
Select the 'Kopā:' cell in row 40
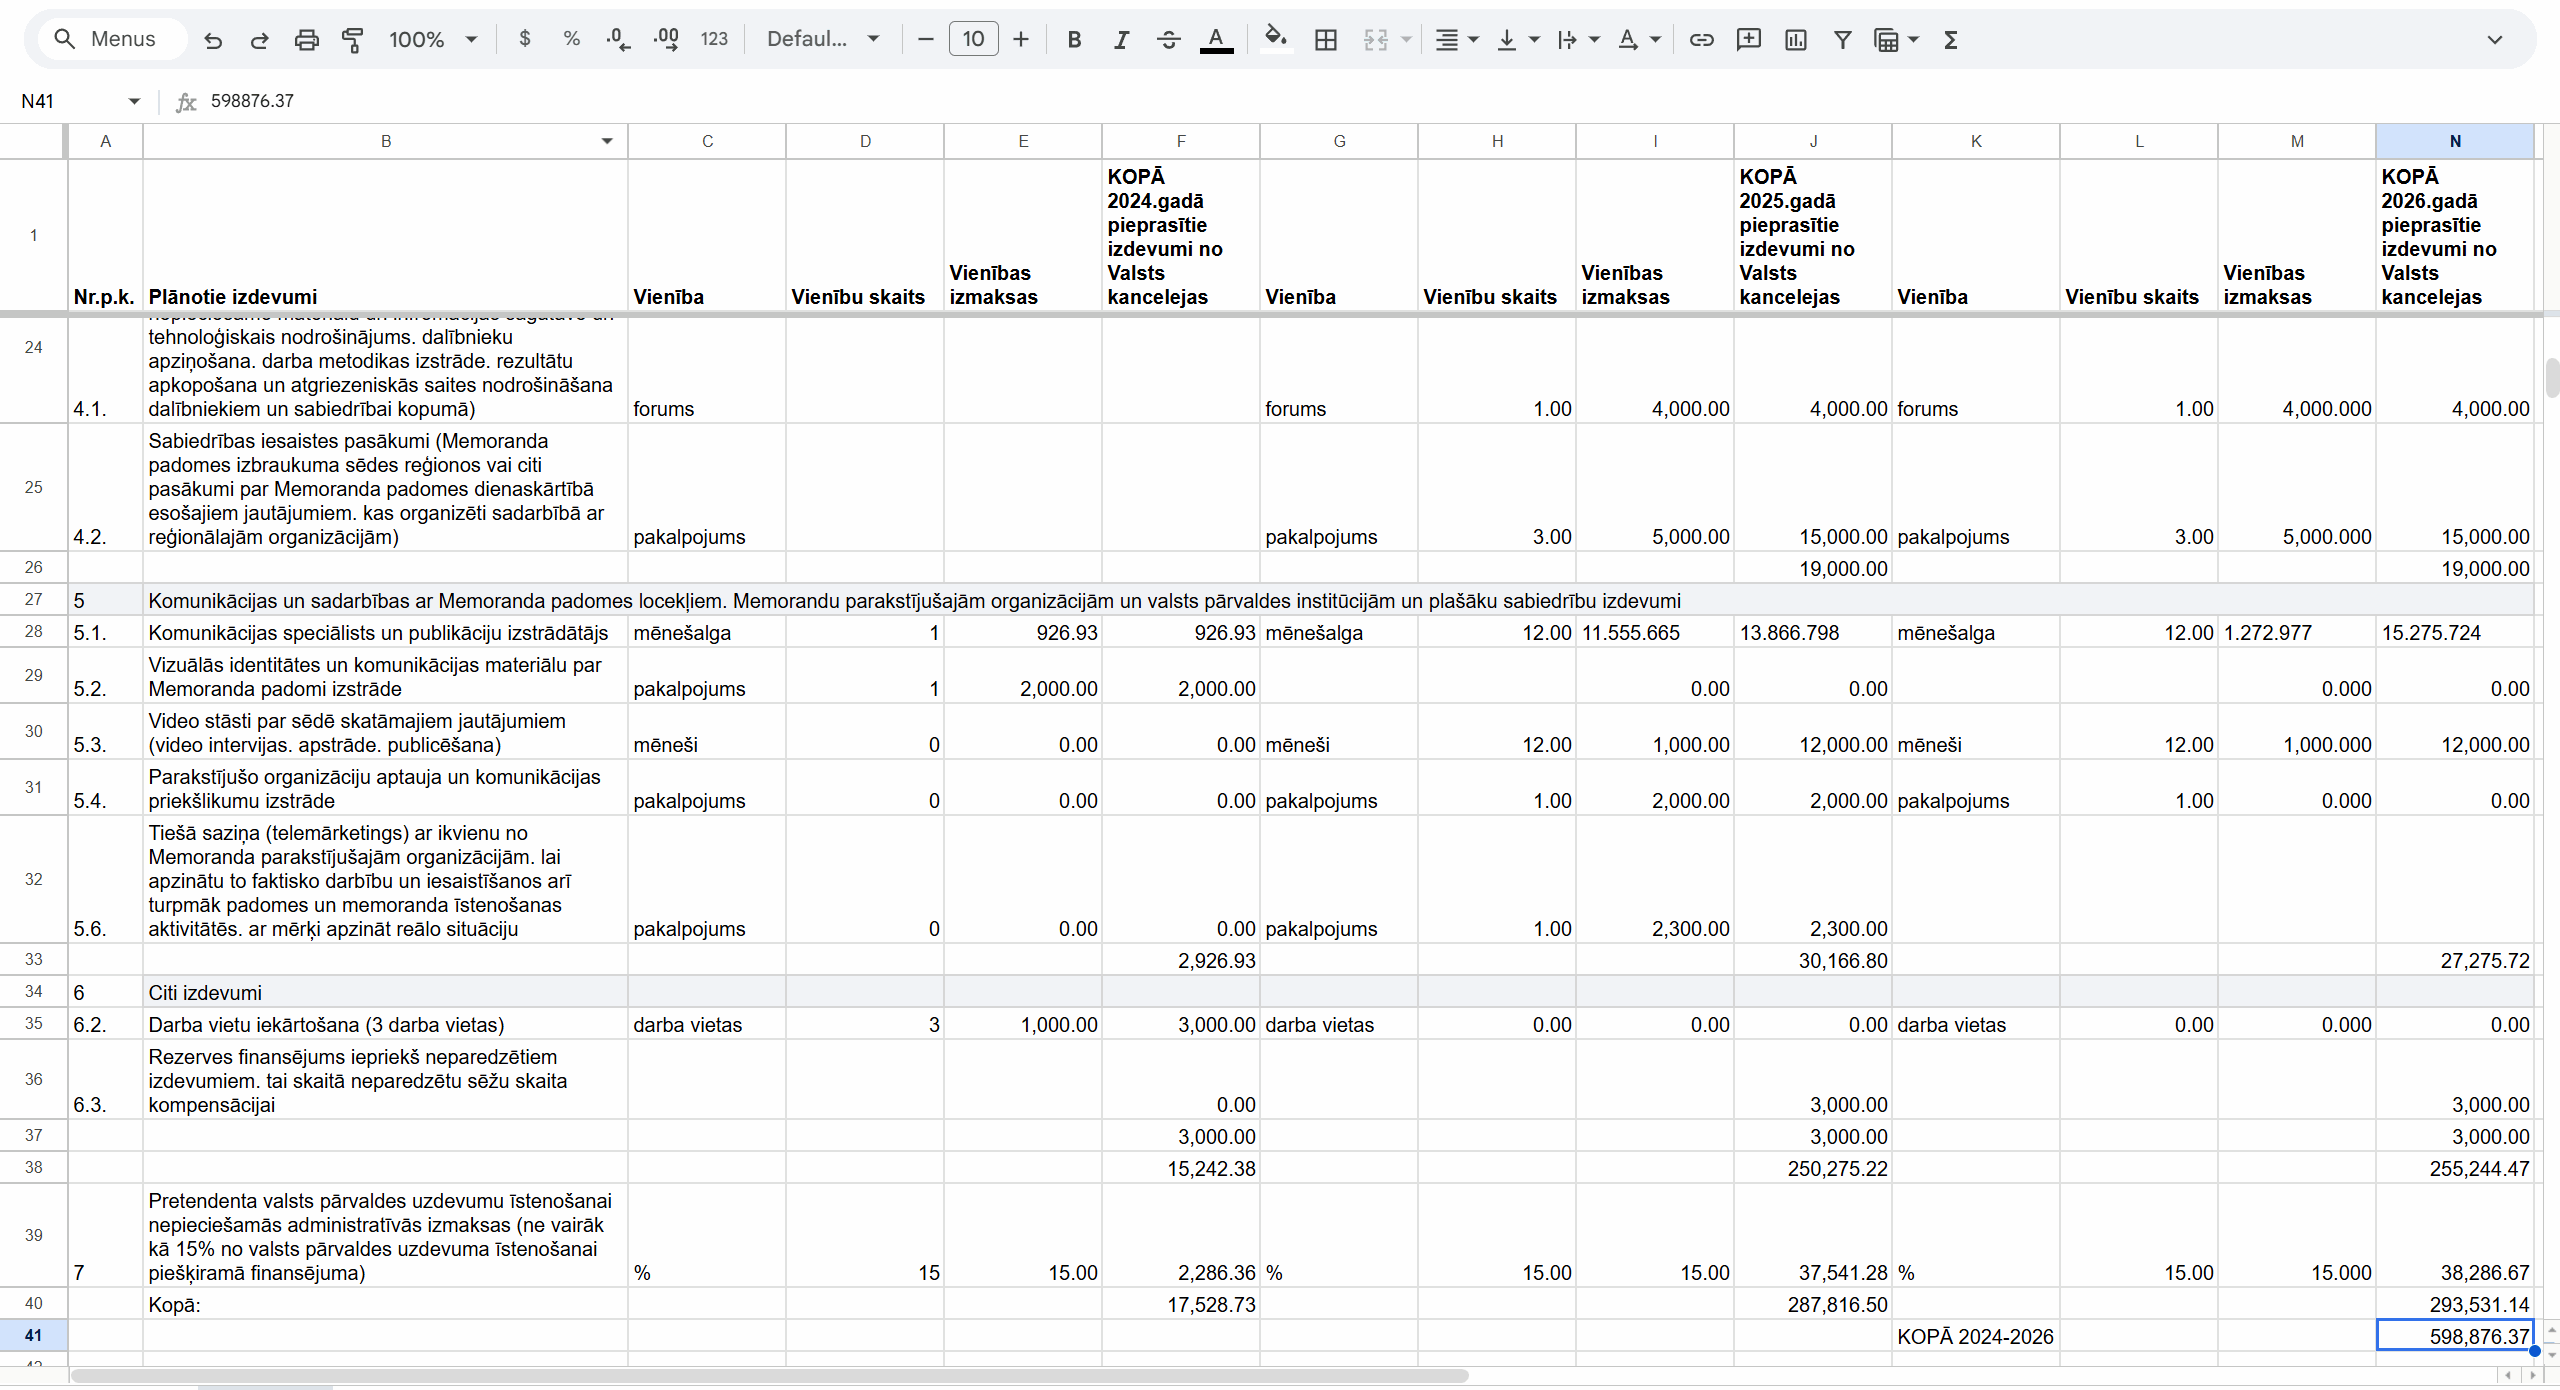pos(385,1304)
